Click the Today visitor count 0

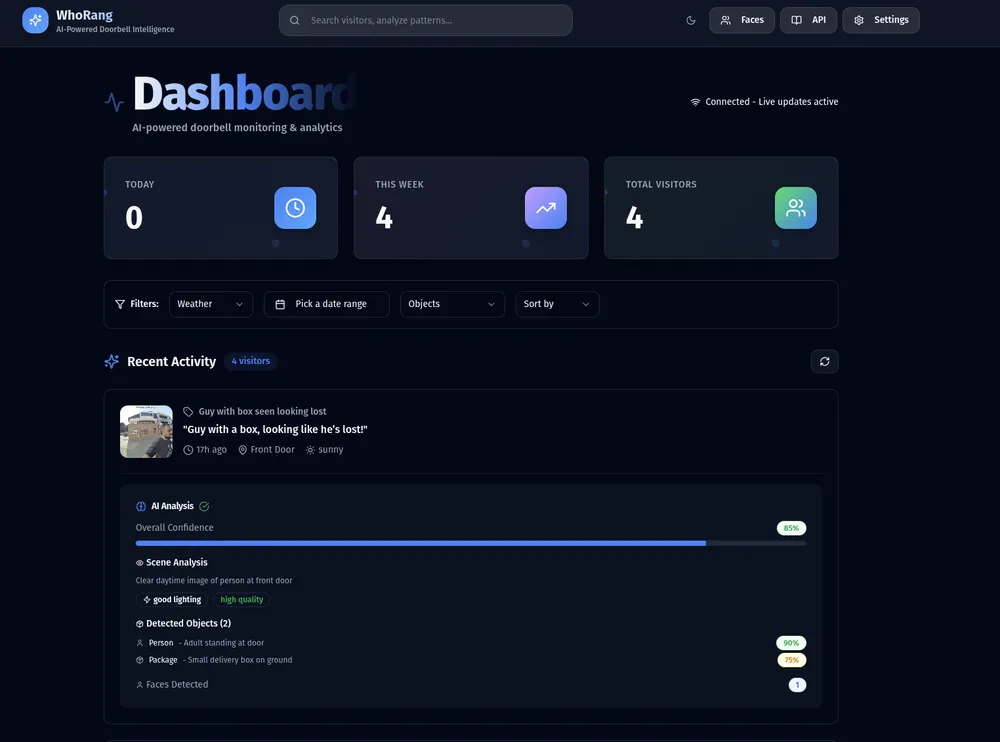point(134,218)
